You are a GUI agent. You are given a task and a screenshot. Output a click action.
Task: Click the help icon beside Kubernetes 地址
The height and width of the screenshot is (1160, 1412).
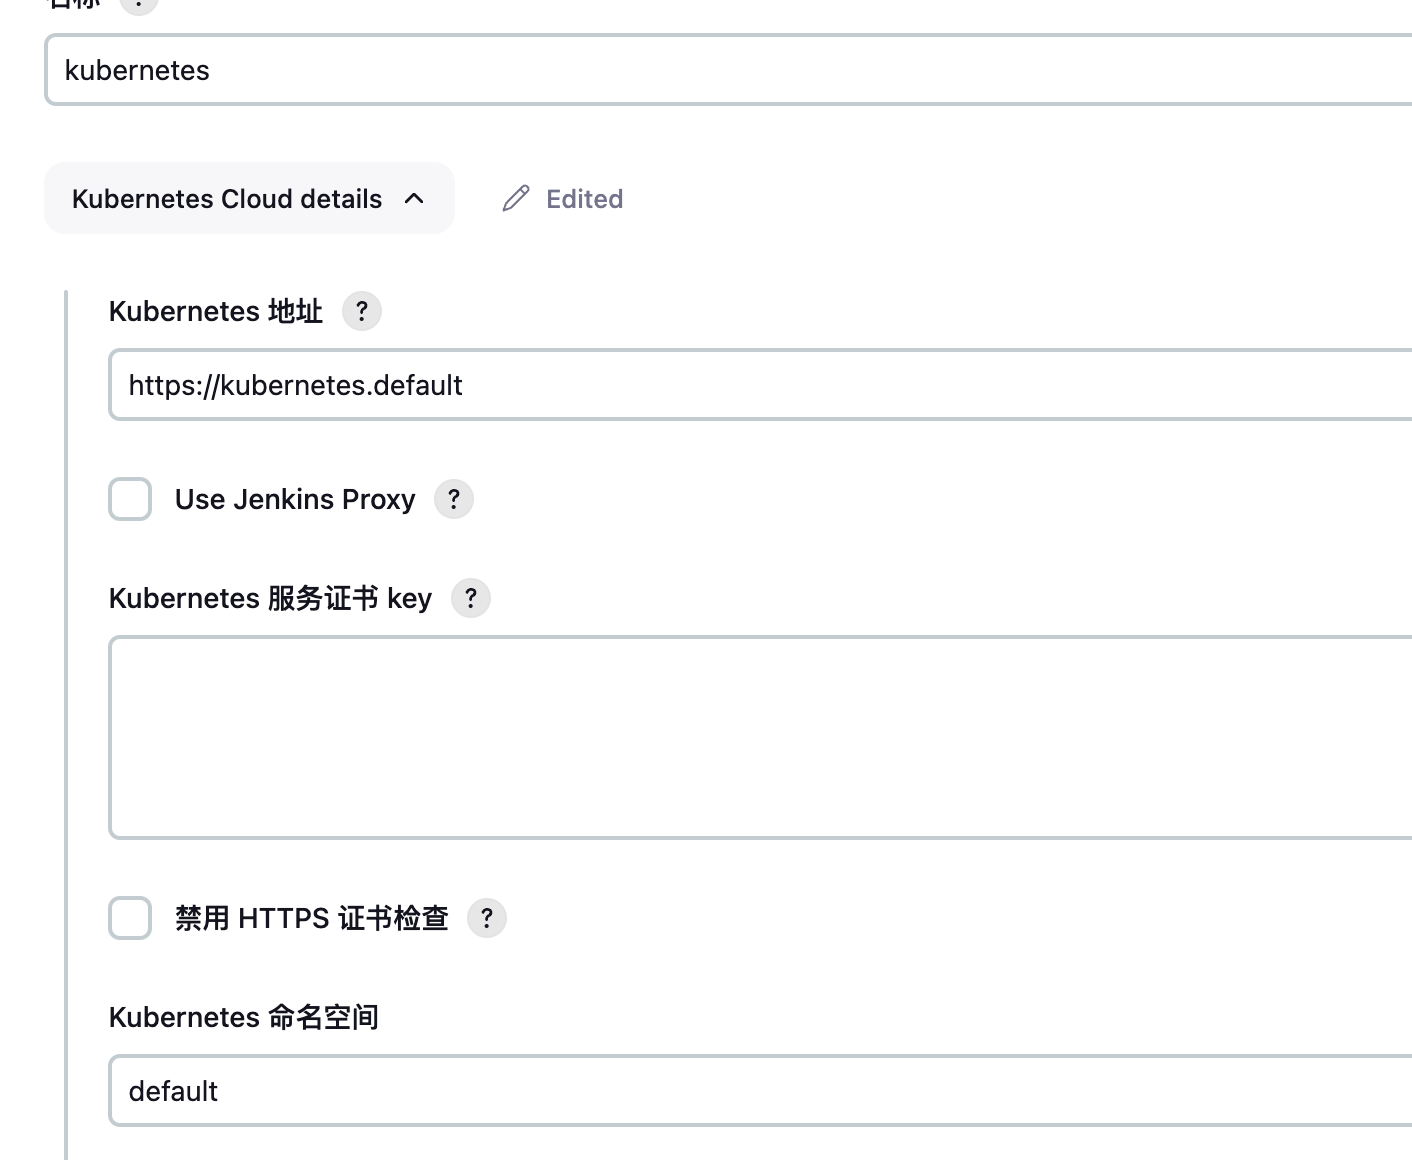362,311
